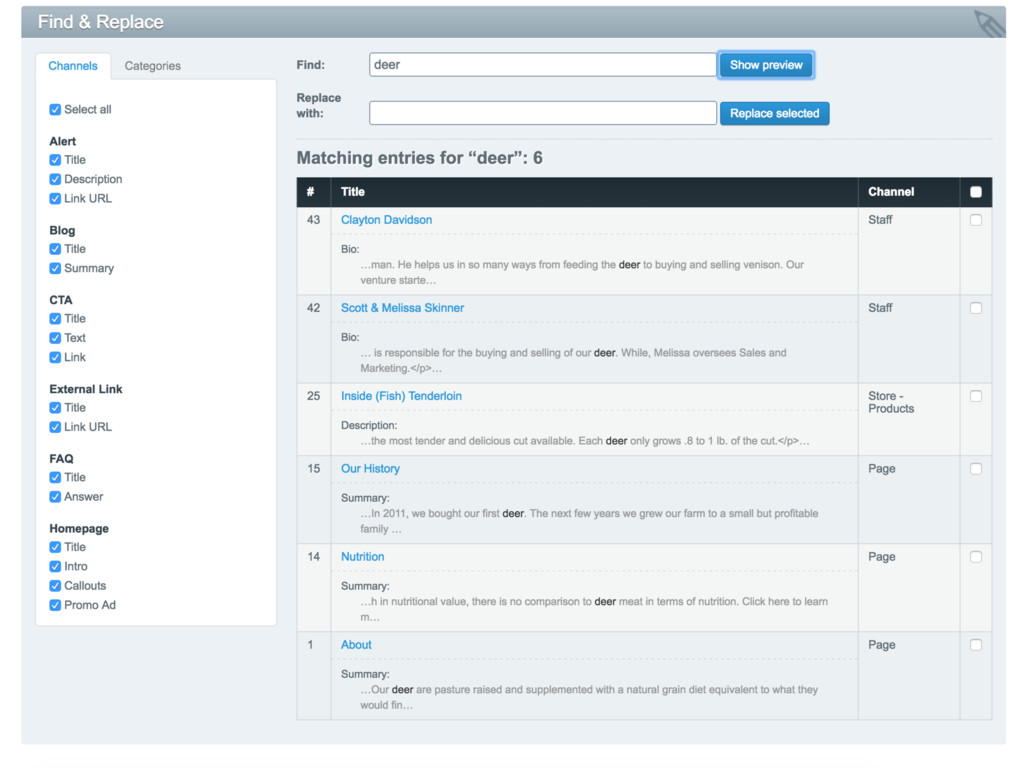Disable the External Link Title checkbox
Image resolution: width=1024 pixels, height=768 pixels.
(56, 408)
